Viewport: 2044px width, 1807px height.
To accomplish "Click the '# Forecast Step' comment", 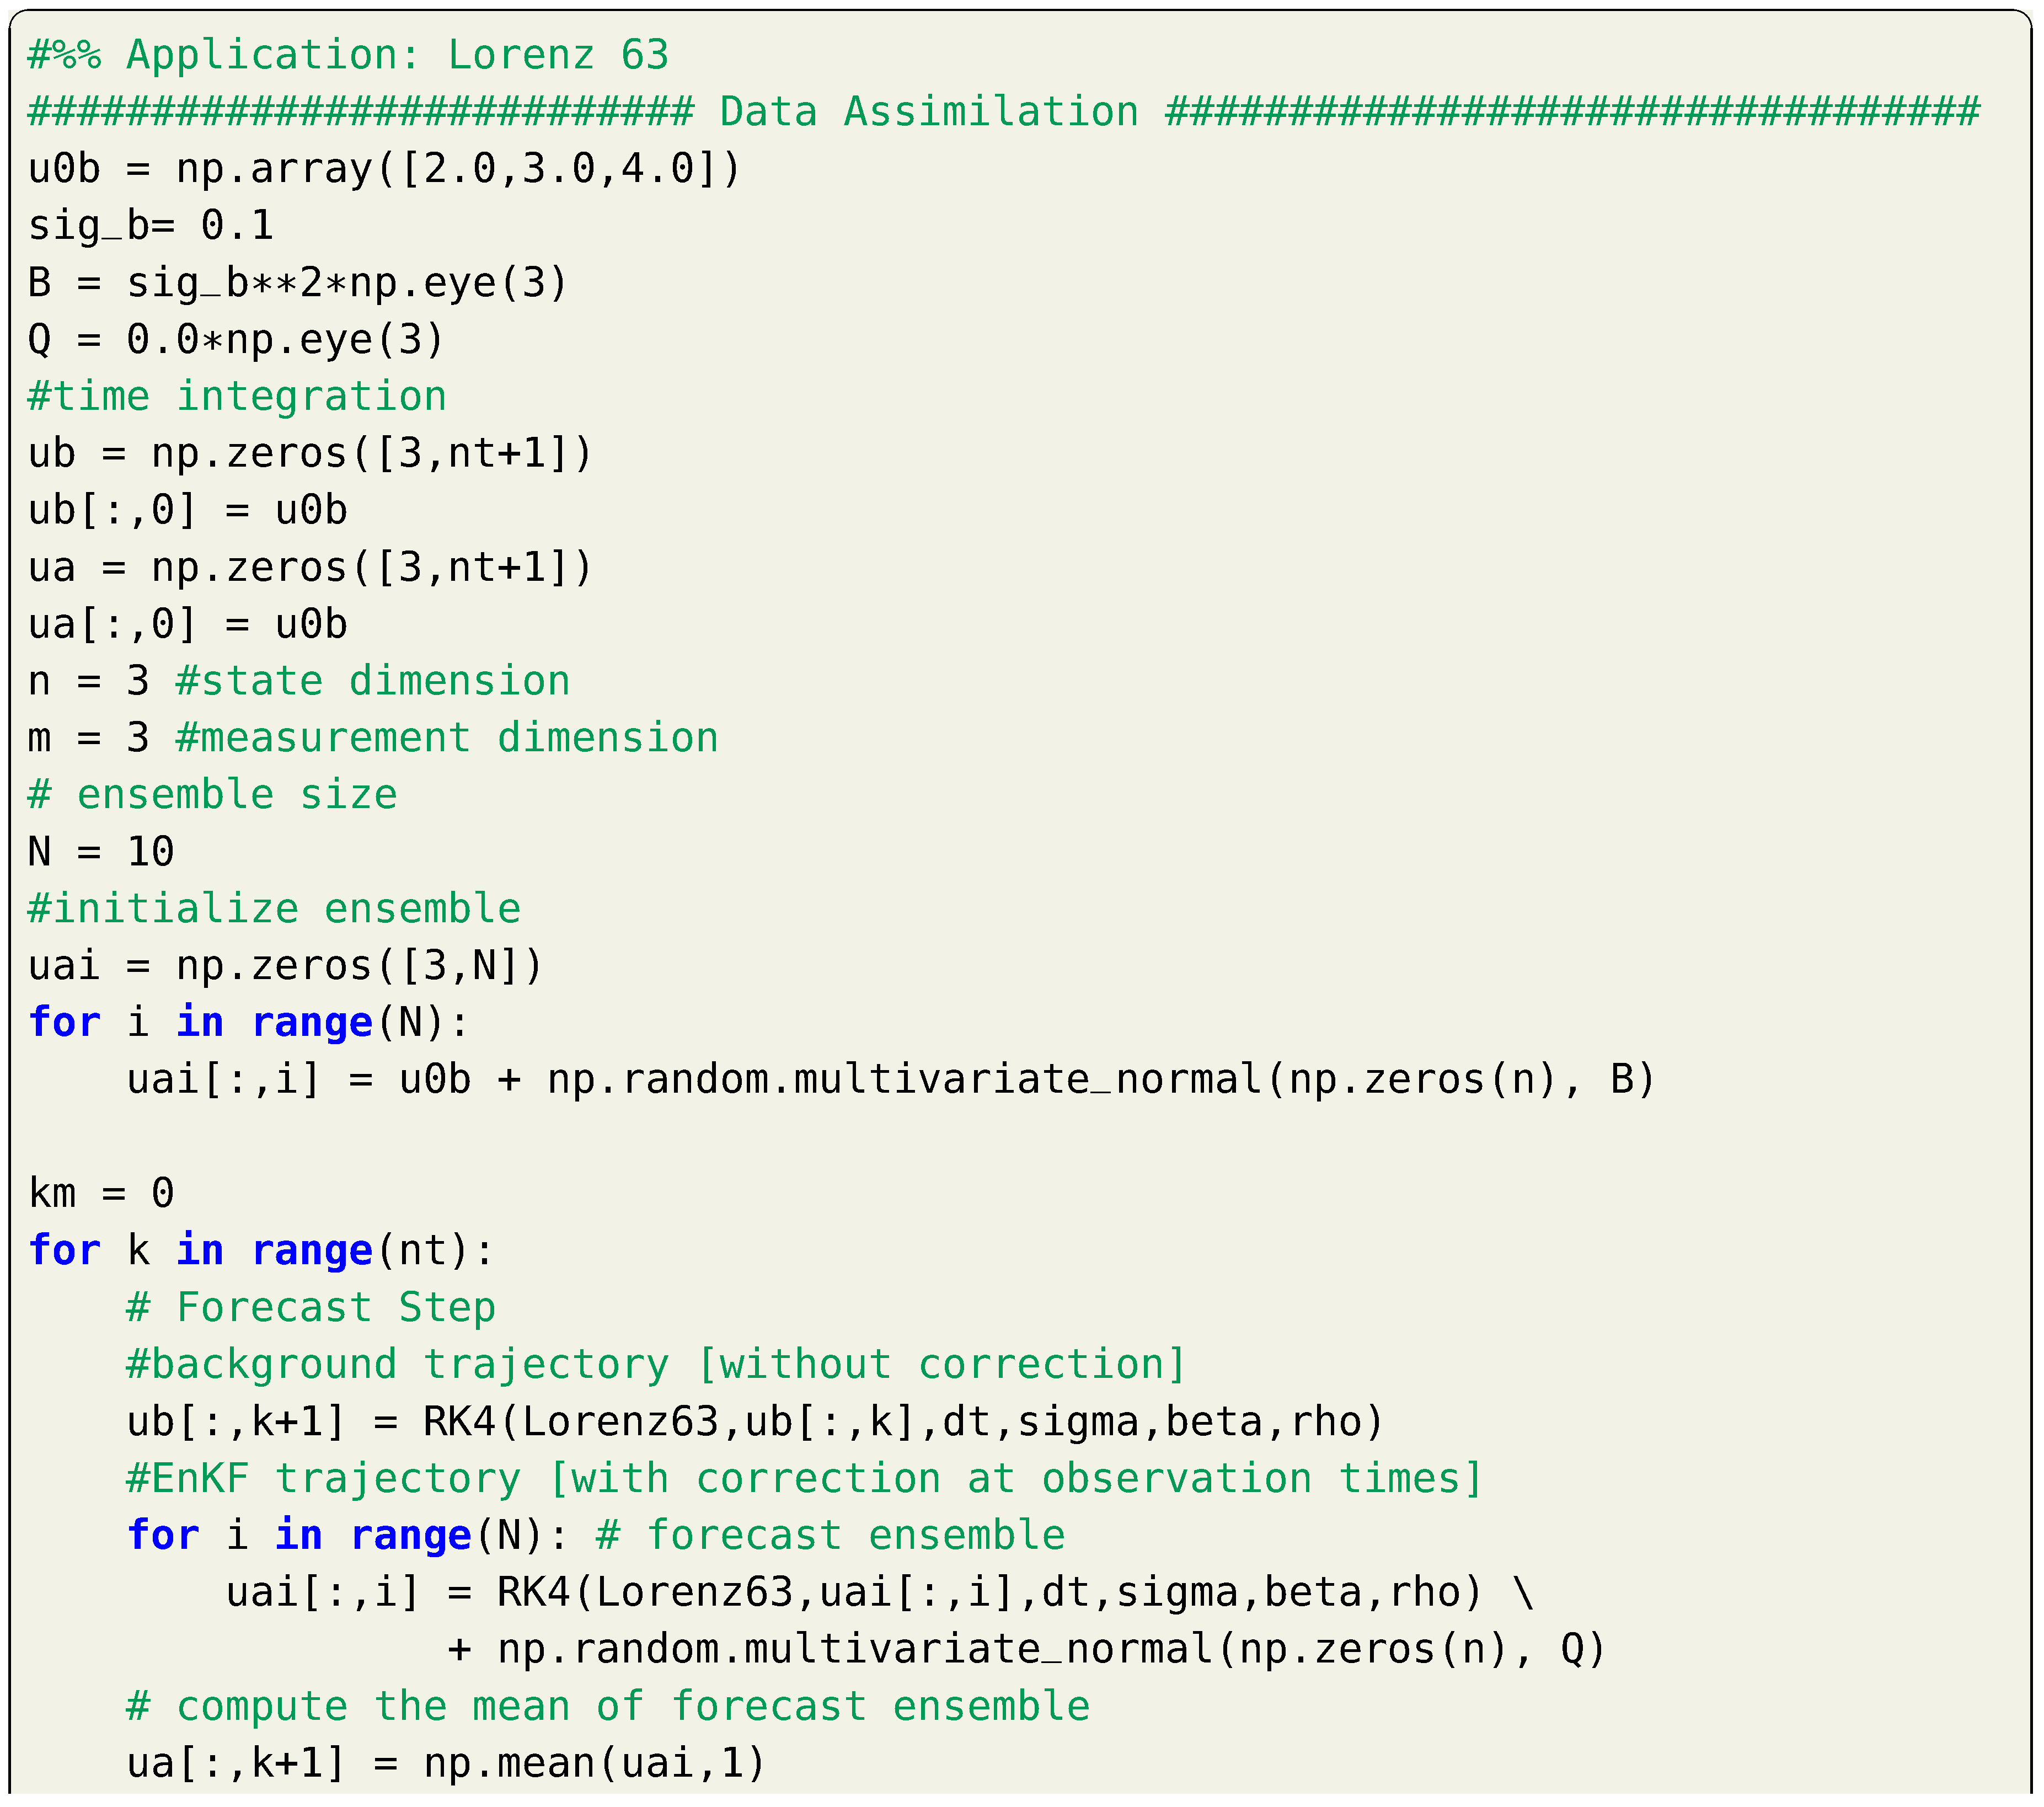I will click(x=310, y=1307).
